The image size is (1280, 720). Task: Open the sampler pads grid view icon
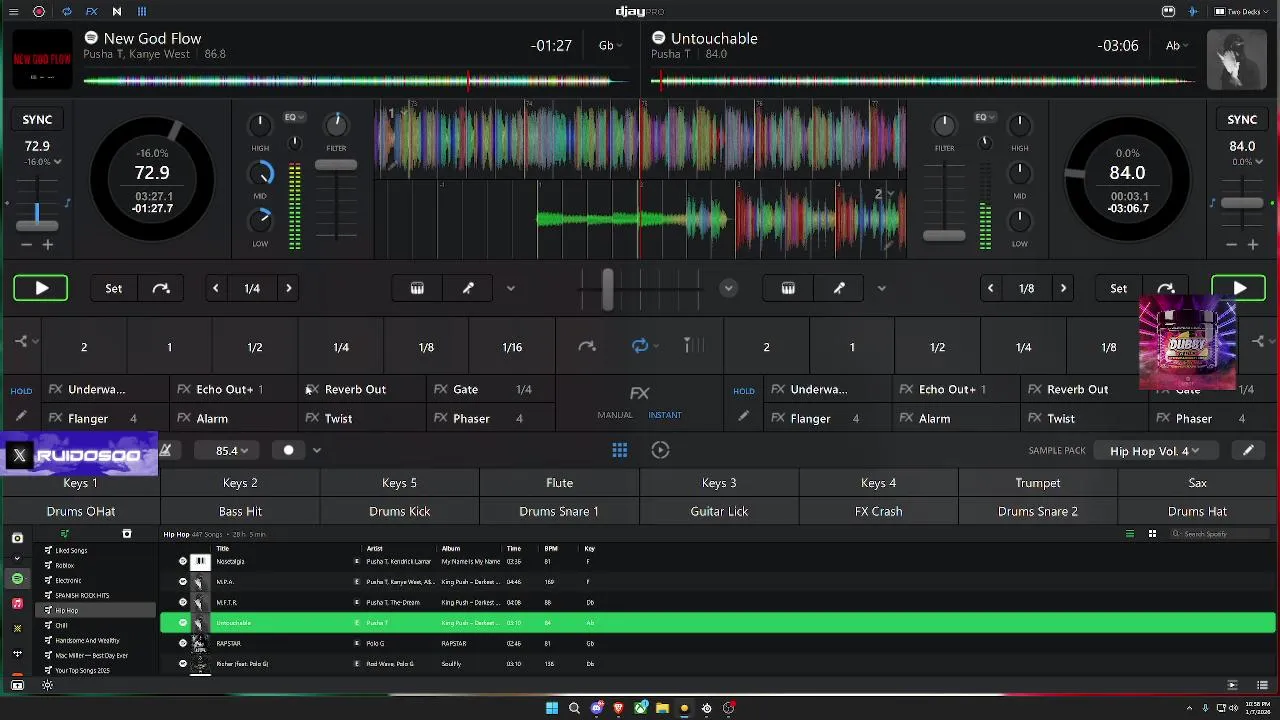coord(620,450)
